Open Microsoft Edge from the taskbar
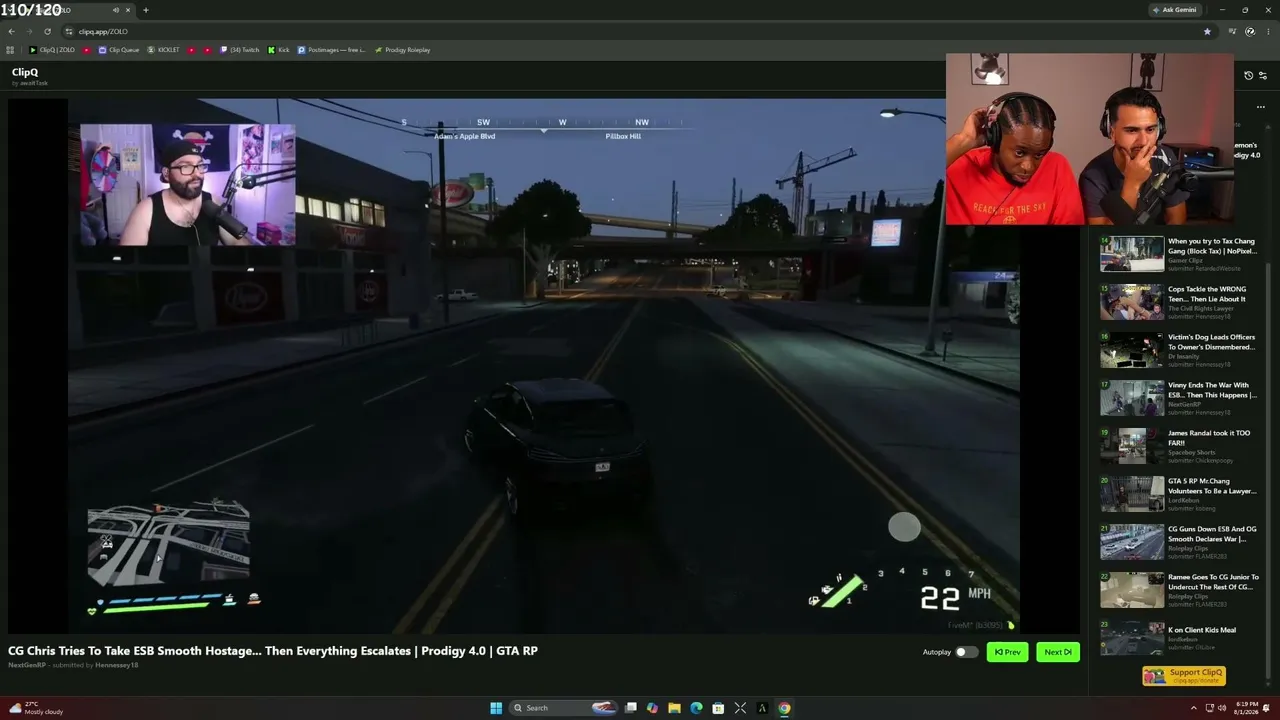Screen dimensions: 1280x720 tap(697, 708)
